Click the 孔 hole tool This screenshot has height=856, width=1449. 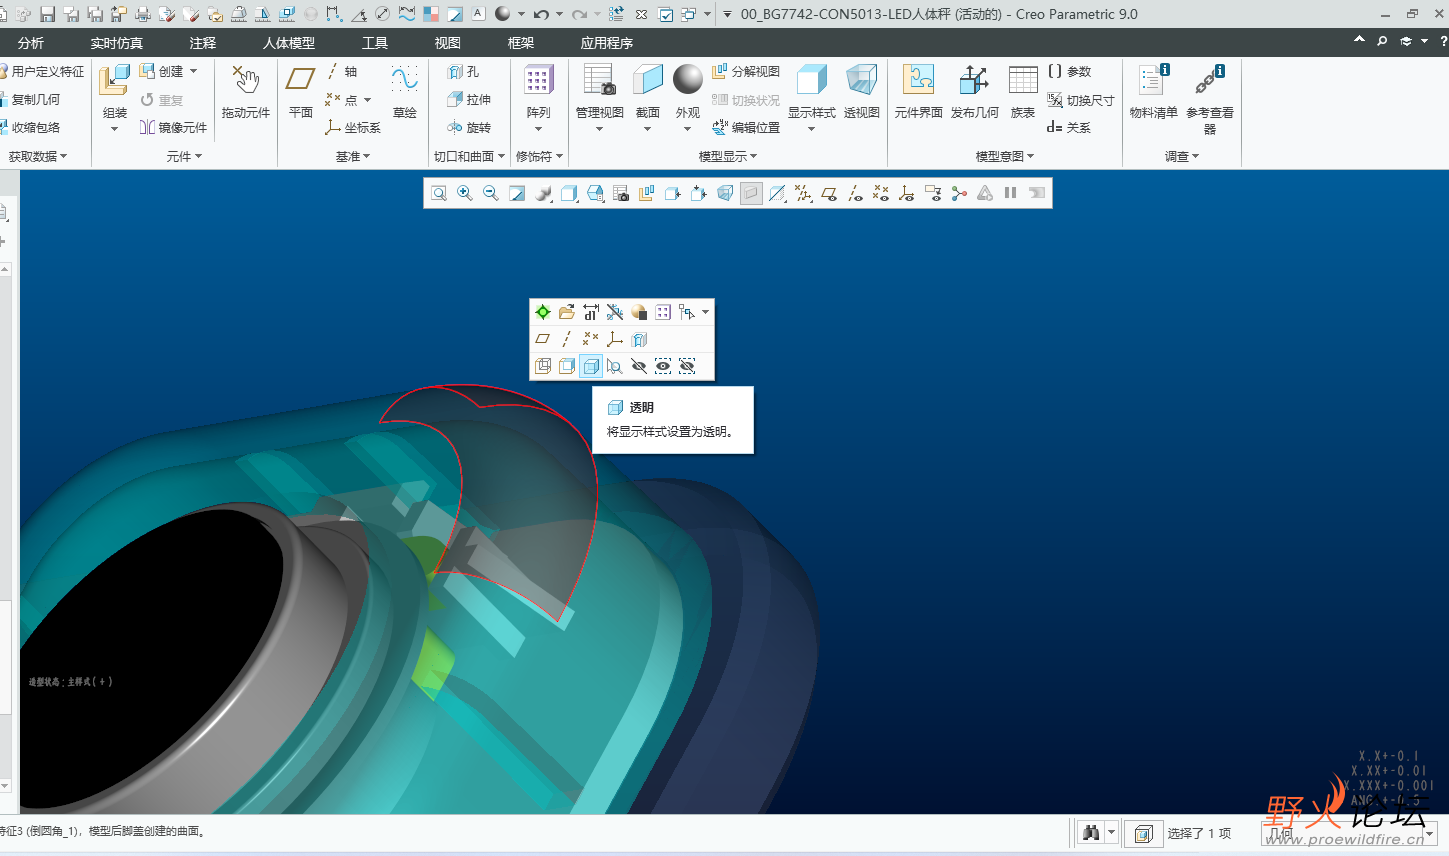click(463, 71)
